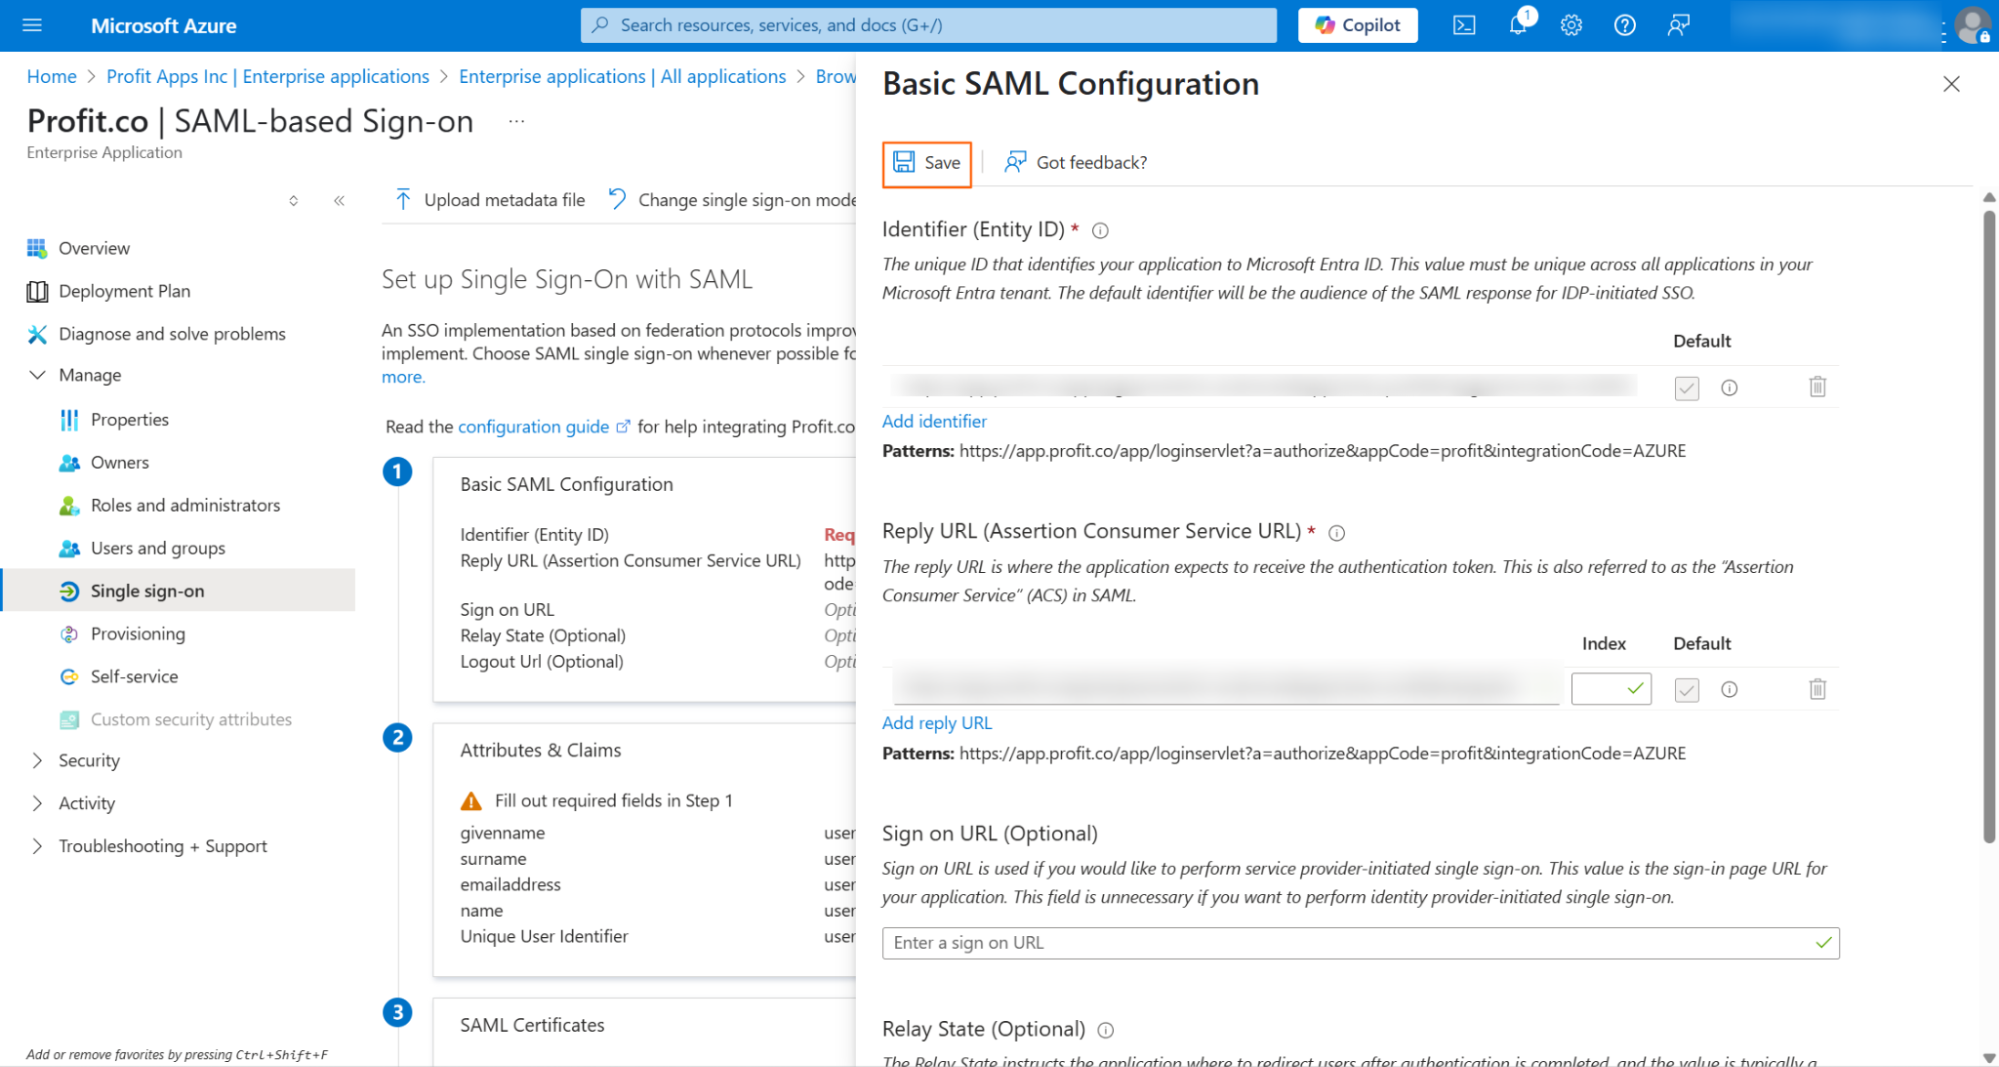Show info tooltip for Reply URL heading
The height and width of the screenshot is (1067, 1999).
pos(1336,533)
